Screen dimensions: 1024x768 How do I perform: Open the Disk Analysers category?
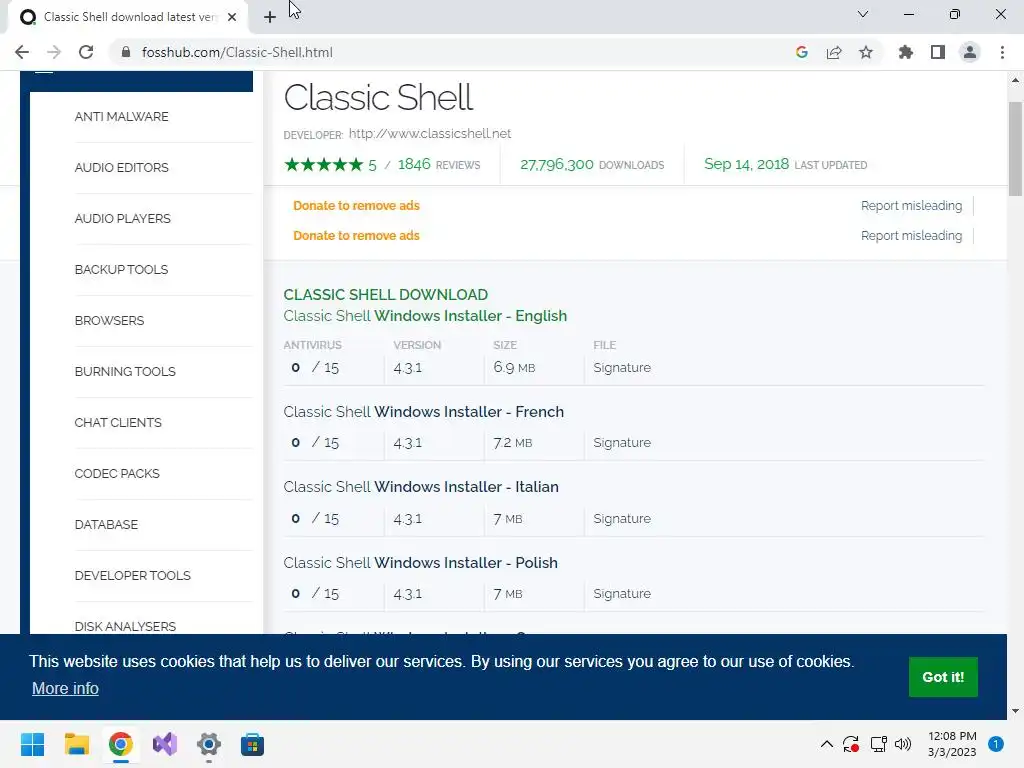click(125, 626)
